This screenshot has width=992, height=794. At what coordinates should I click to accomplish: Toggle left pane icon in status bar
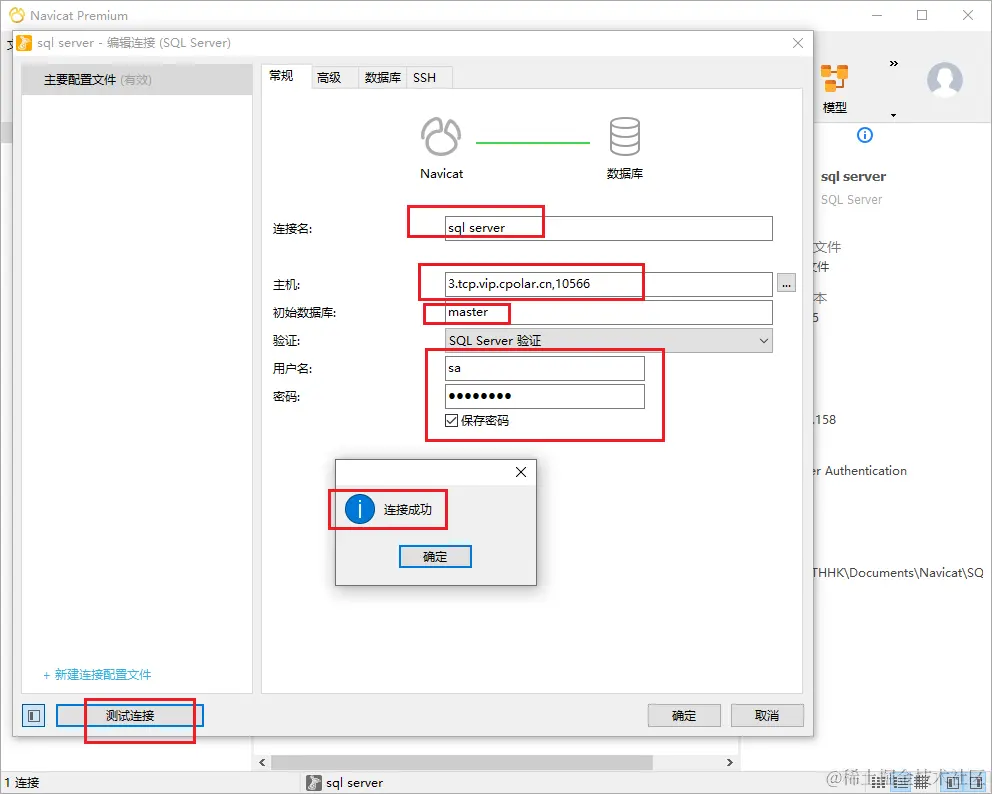(953, 783)
